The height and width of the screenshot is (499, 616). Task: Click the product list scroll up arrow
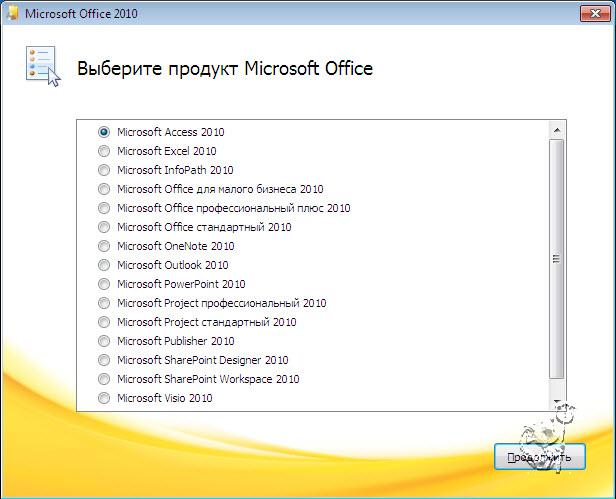tap(557, 130)
